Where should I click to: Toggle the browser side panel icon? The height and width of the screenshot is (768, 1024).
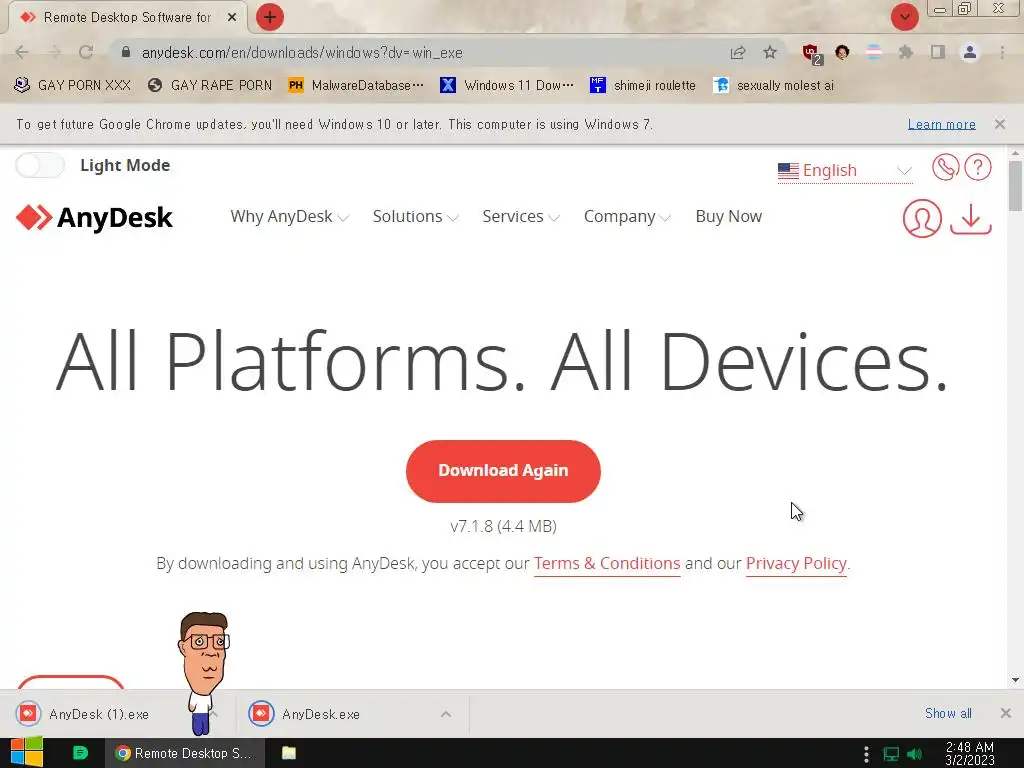click(938, 52)
